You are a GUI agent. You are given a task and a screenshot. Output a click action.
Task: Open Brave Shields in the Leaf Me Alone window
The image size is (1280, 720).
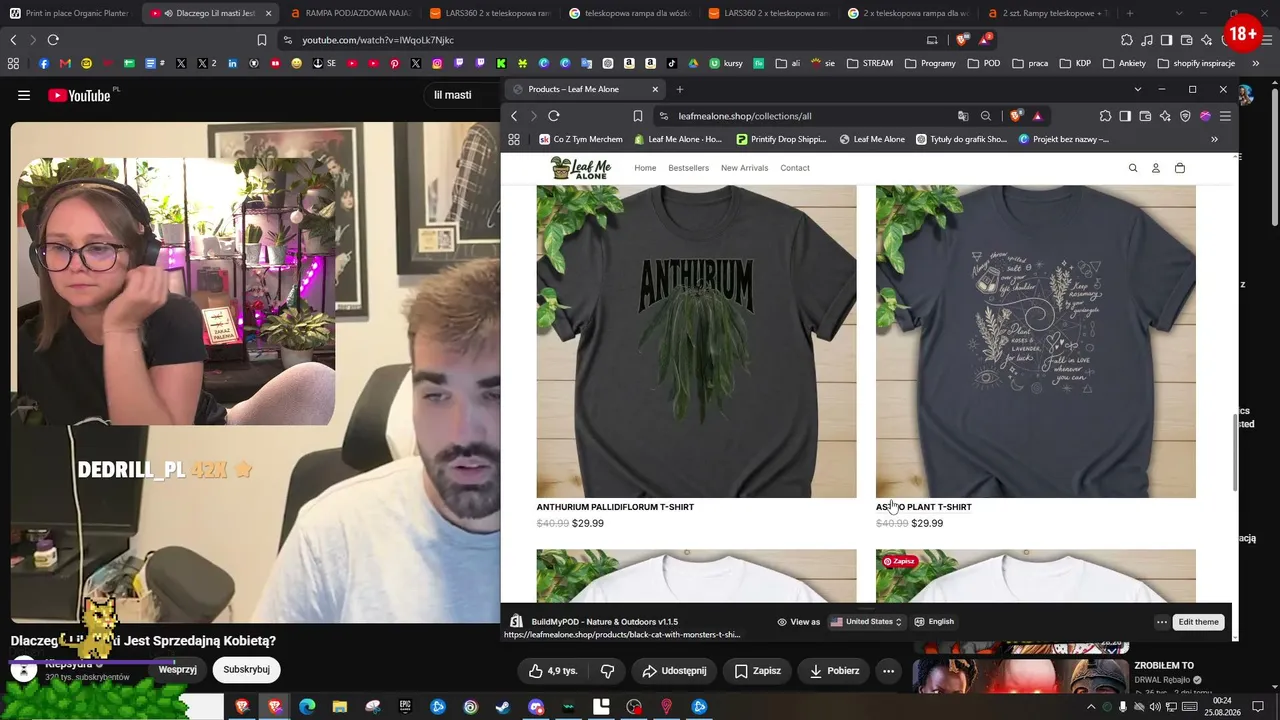1016,116
